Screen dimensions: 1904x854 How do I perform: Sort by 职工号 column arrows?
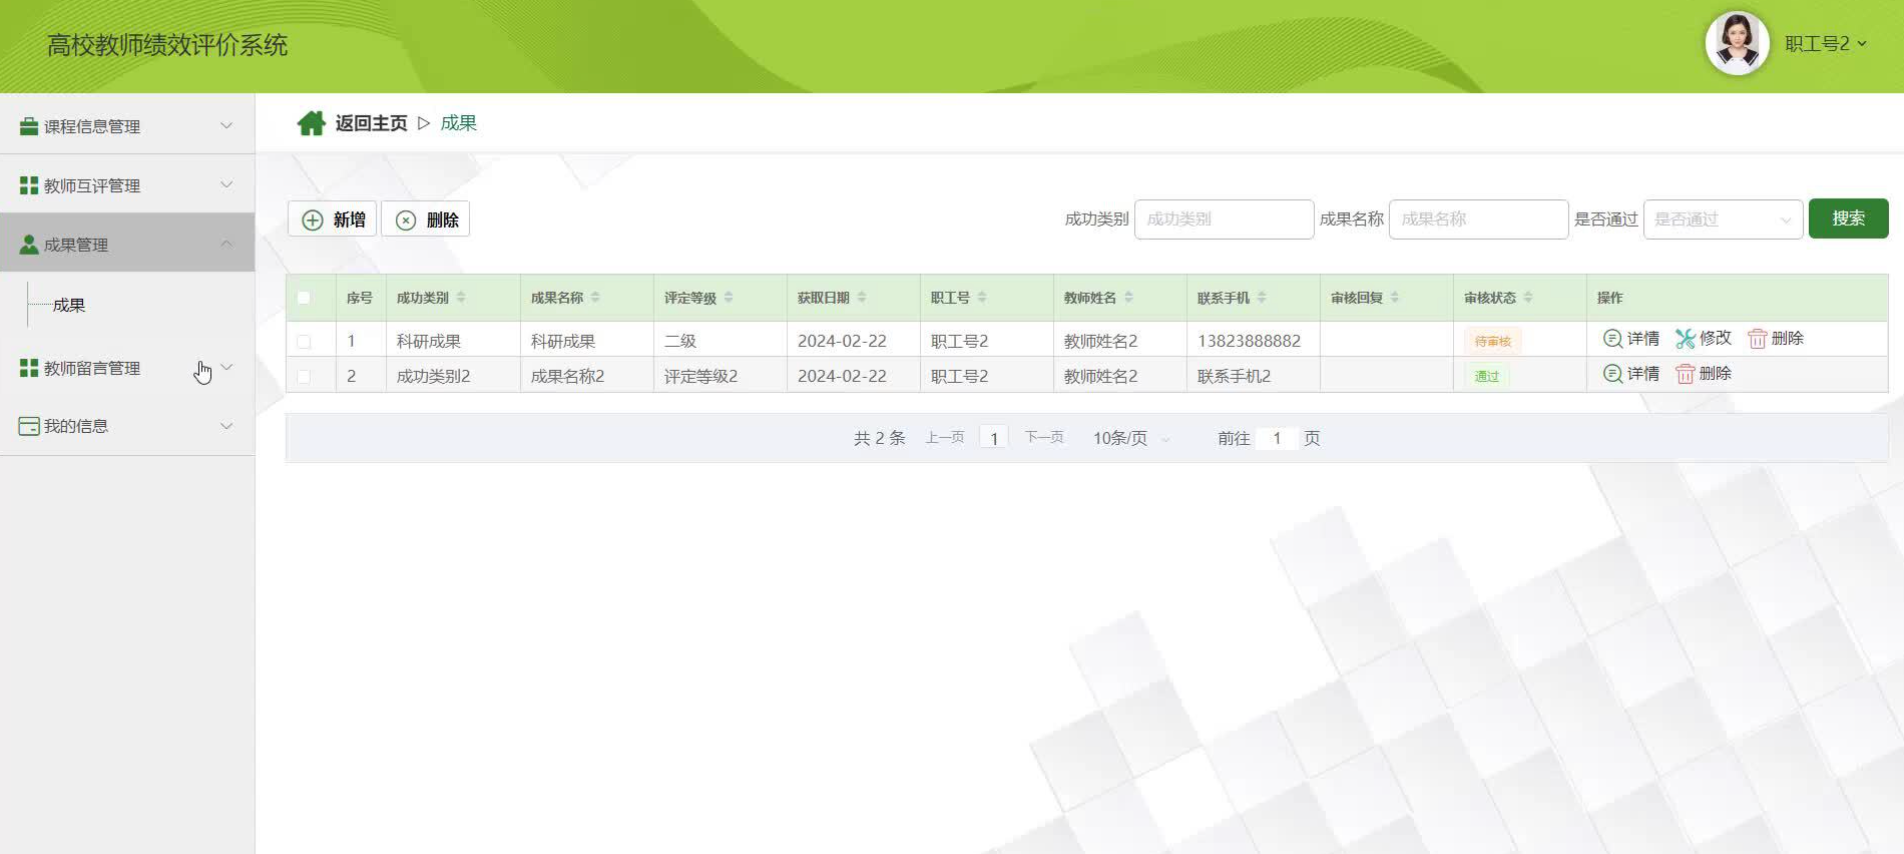982,297
